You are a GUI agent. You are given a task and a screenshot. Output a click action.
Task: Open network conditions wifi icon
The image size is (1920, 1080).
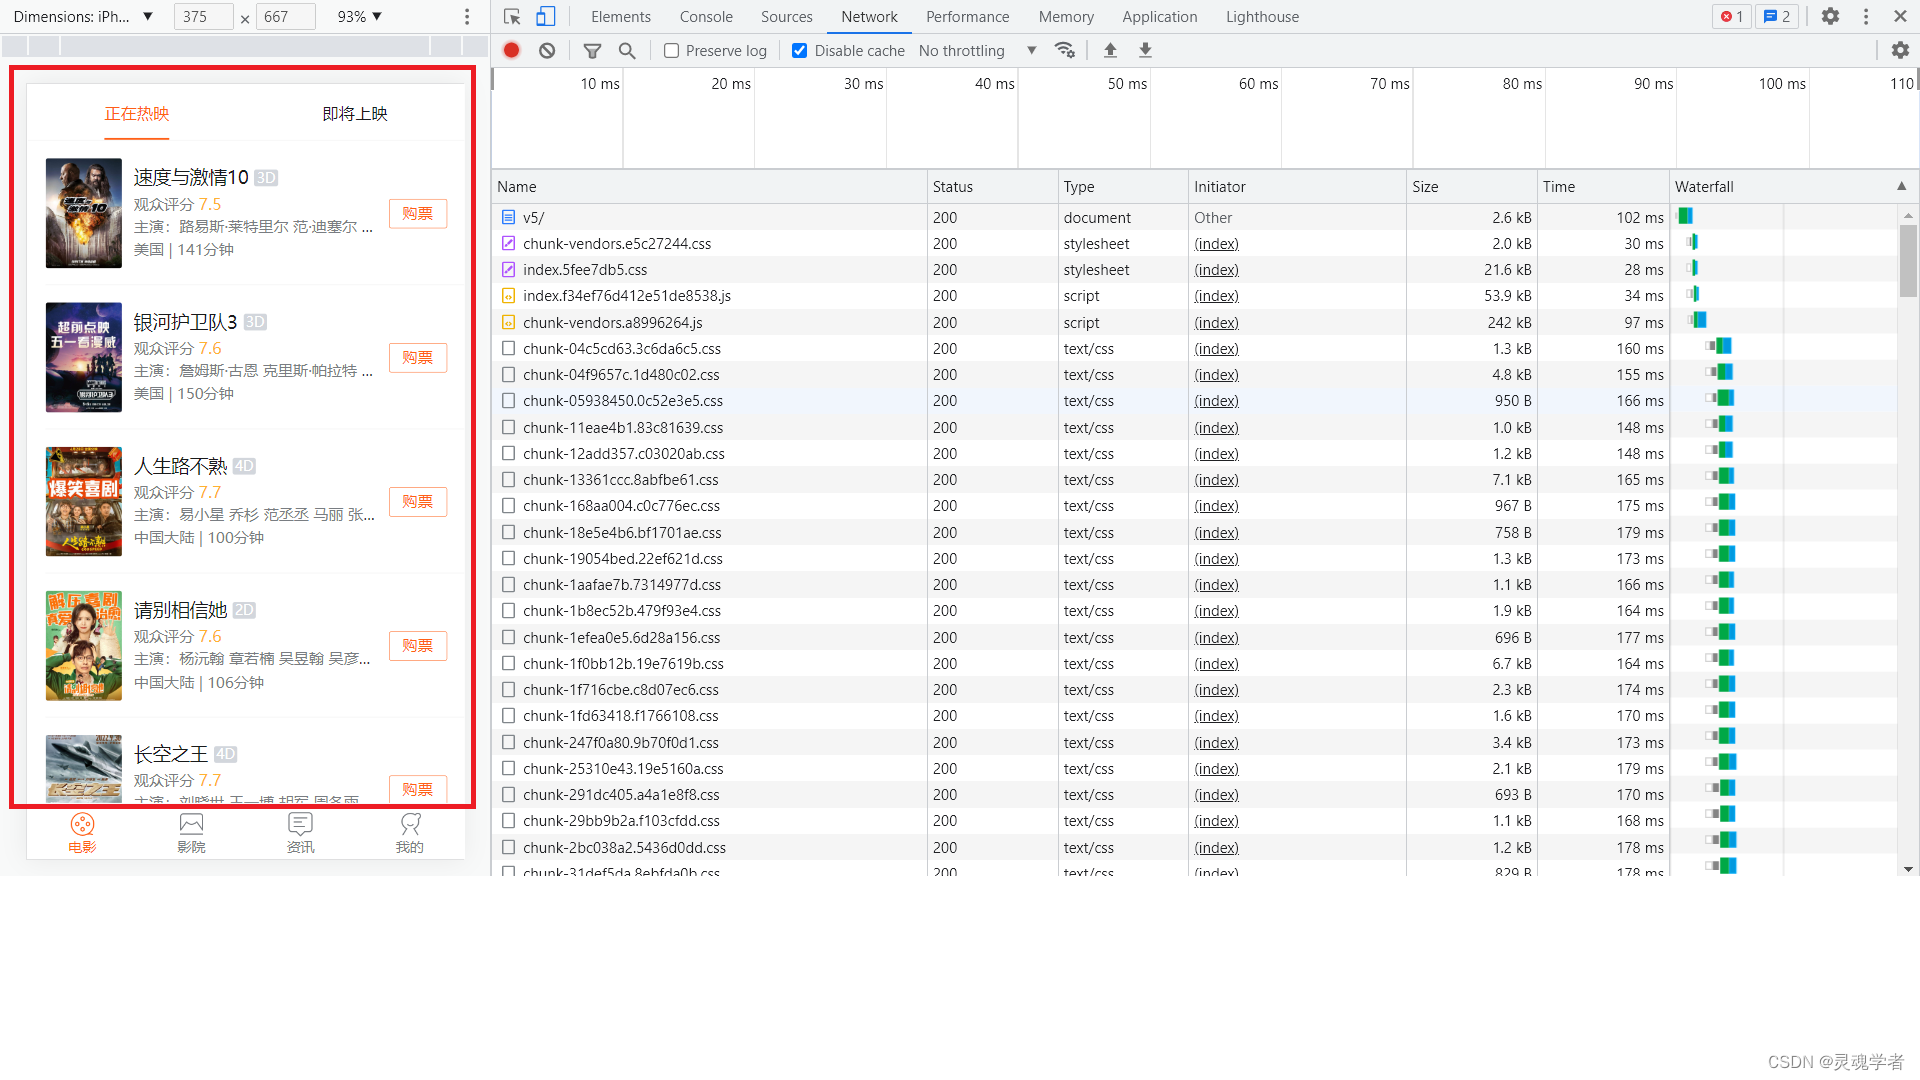tap(1065, 50)
